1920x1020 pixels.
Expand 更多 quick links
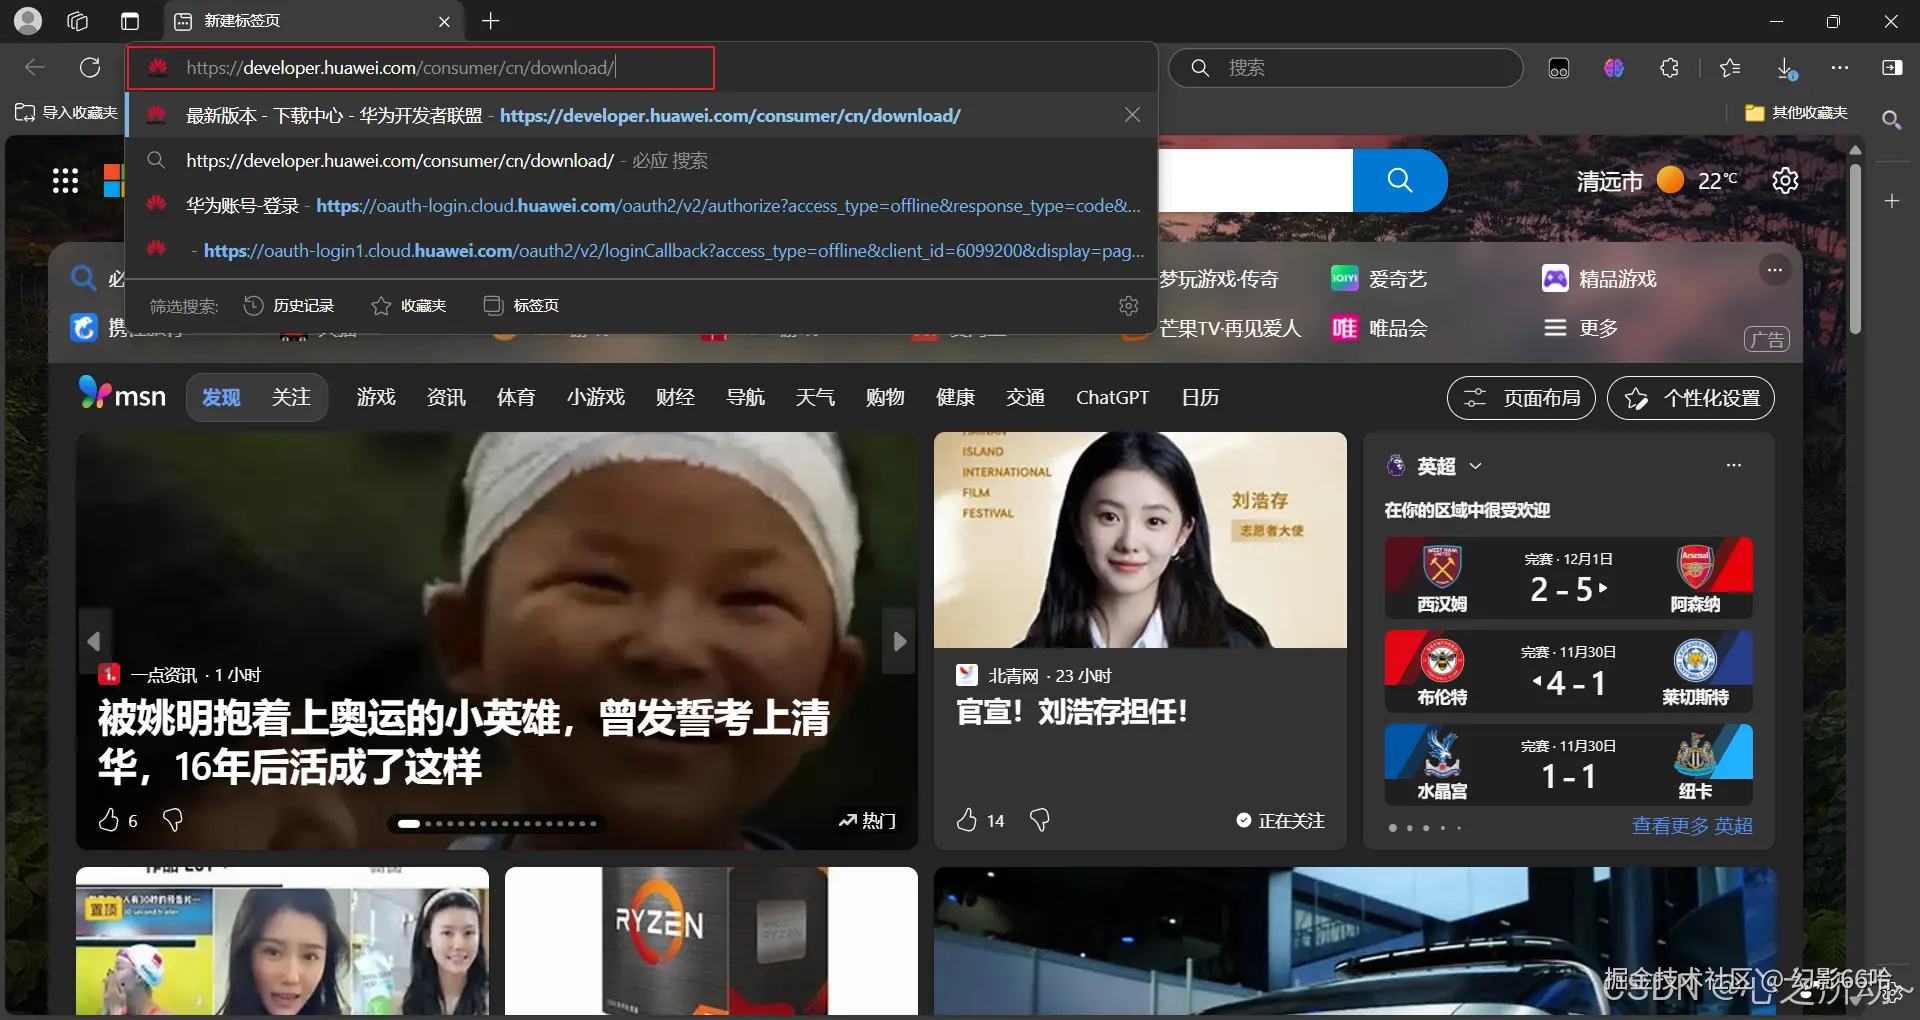tap(1581, 328)
